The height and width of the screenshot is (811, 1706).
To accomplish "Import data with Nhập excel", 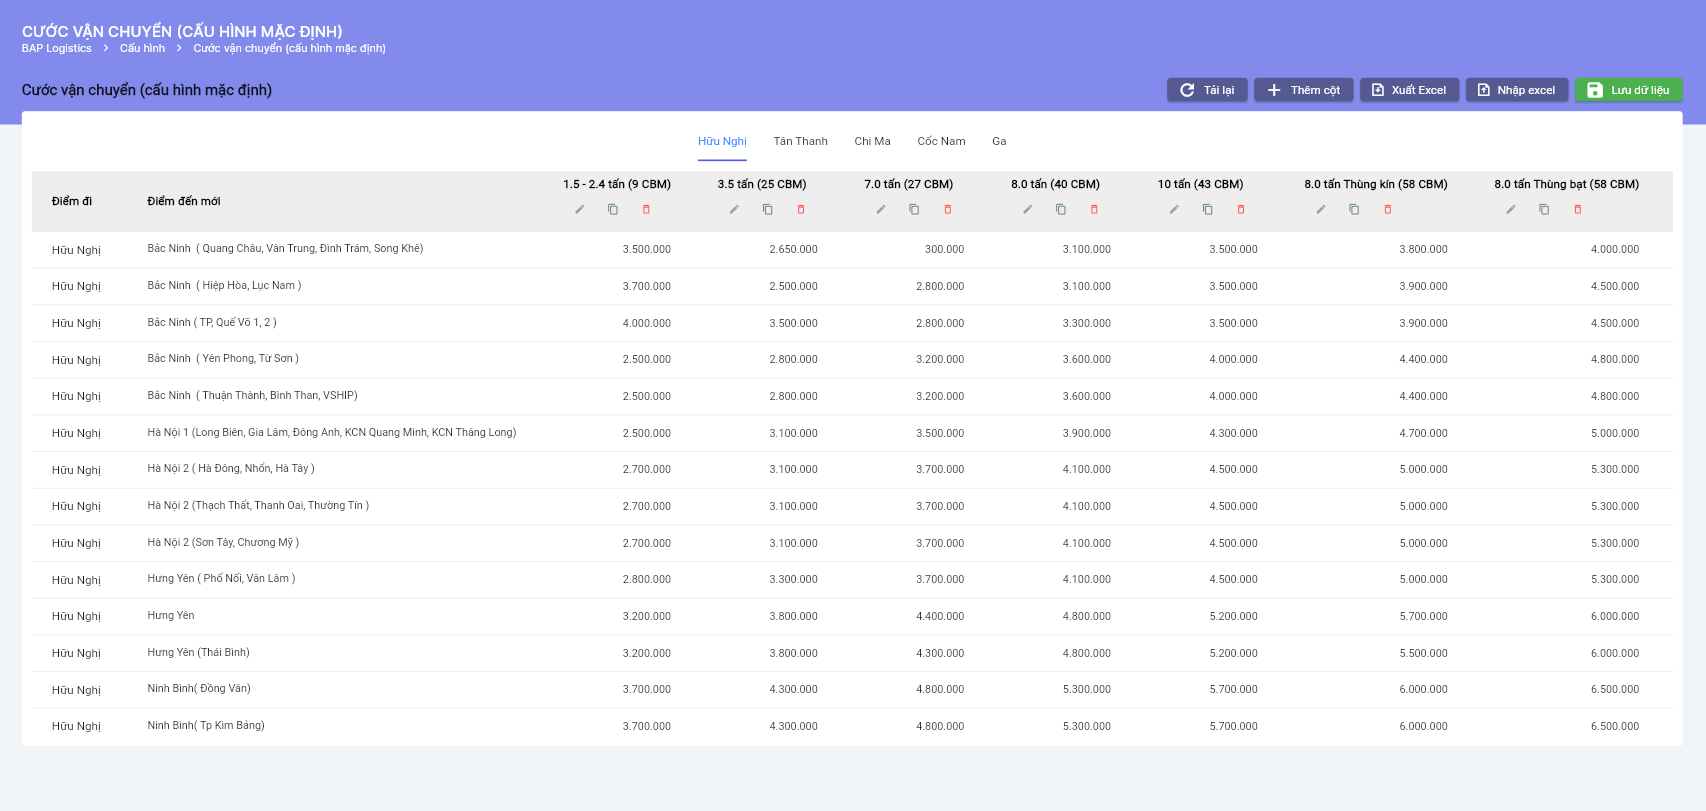I will coord(1516,90).
